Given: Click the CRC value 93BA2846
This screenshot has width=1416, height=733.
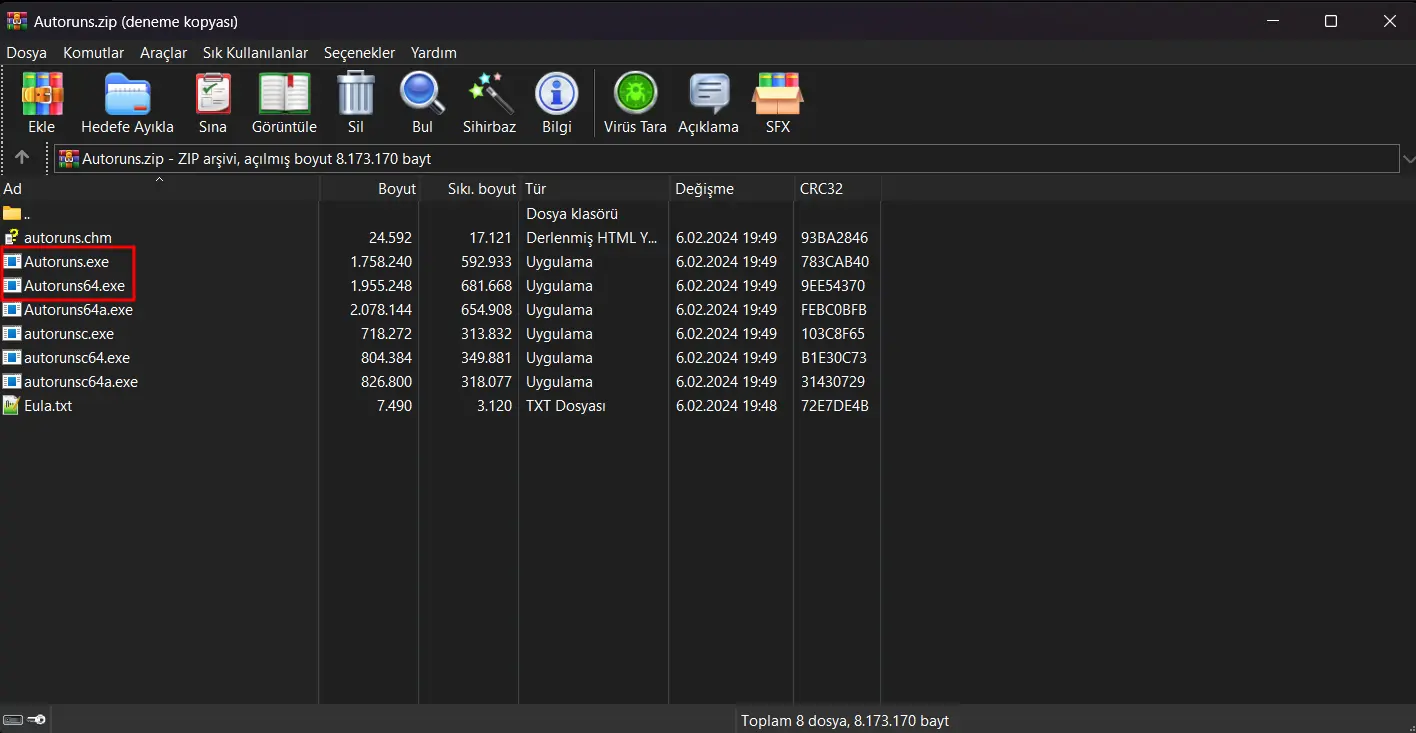Looking at the screenshot, I should [834, 238].
